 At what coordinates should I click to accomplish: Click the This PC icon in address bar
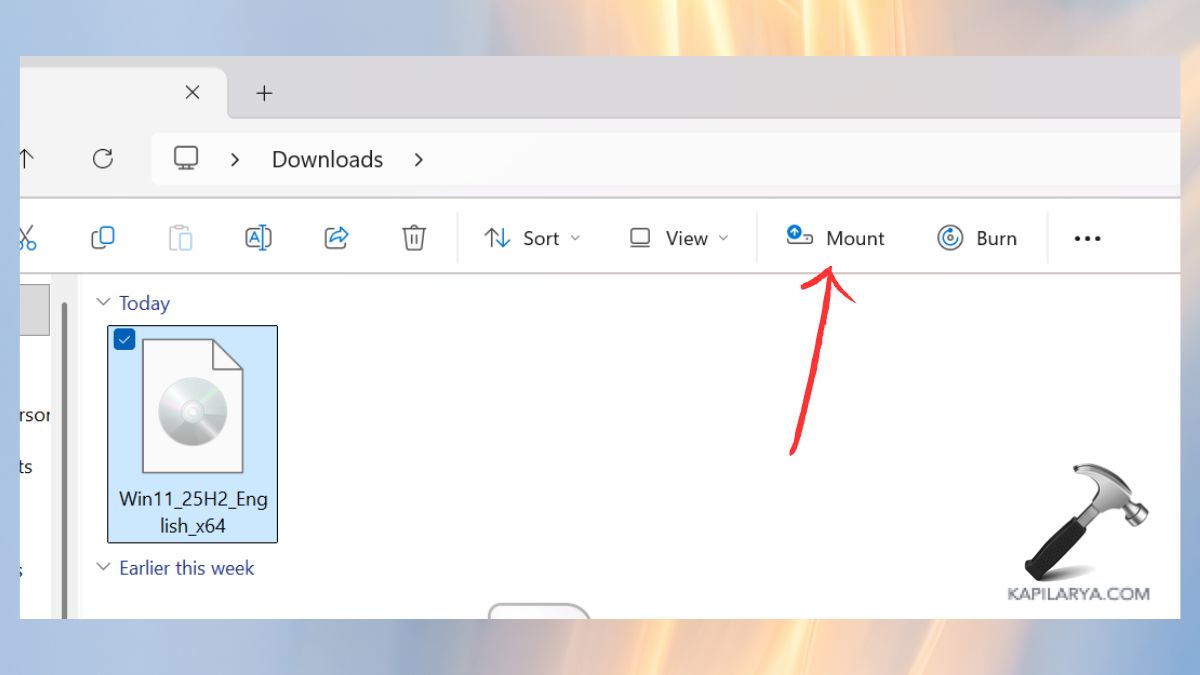[x=184, y=159]
